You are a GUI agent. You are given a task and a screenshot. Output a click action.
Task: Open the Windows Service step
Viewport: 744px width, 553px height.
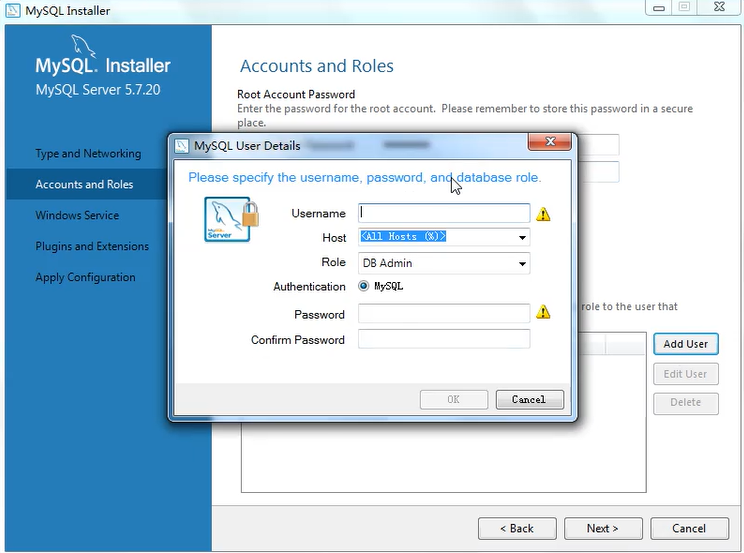[x=77, y=215]
